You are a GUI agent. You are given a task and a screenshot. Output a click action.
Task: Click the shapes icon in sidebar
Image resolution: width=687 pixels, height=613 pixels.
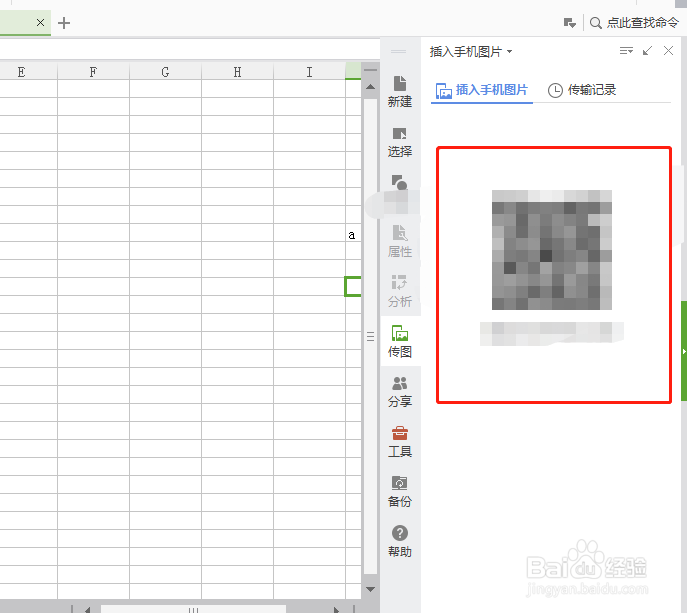(x=400, y=182)
